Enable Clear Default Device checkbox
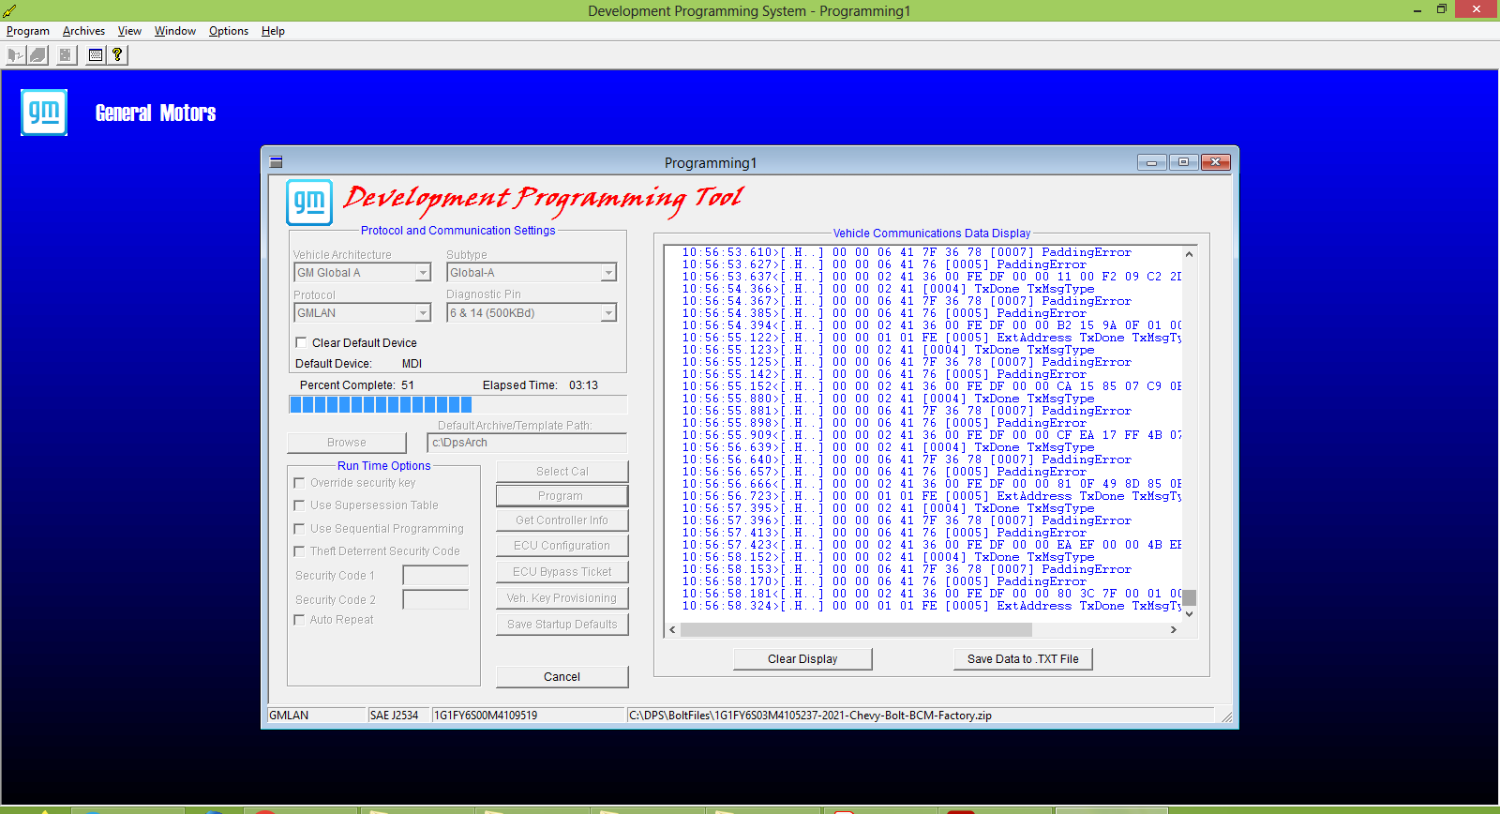This screenshot has width=1500, height=814. tap(301, 342)
